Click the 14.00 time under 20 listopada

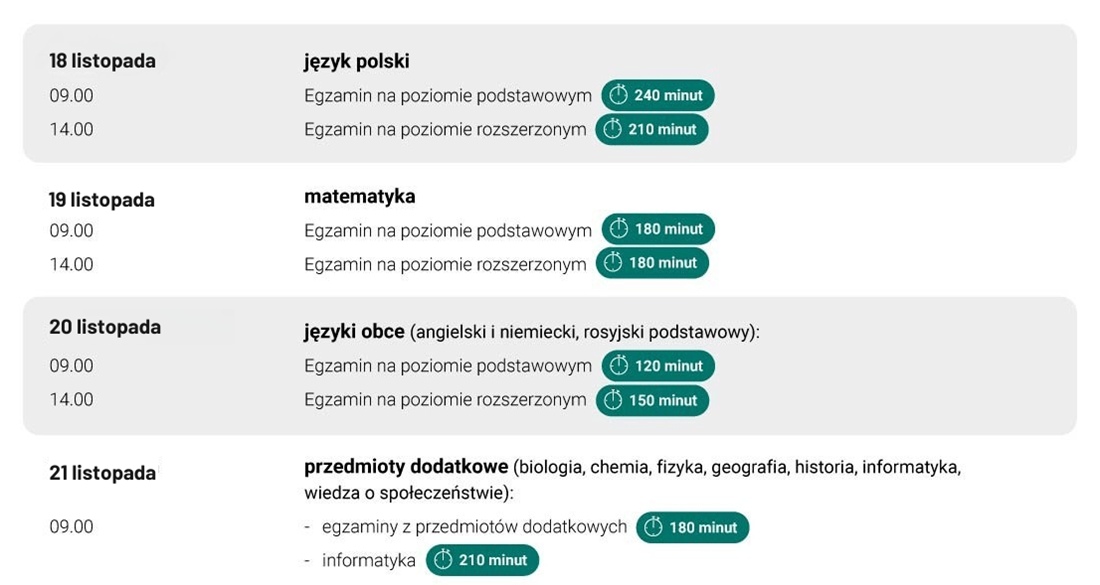pyautogui.click(x=71, y=399)
